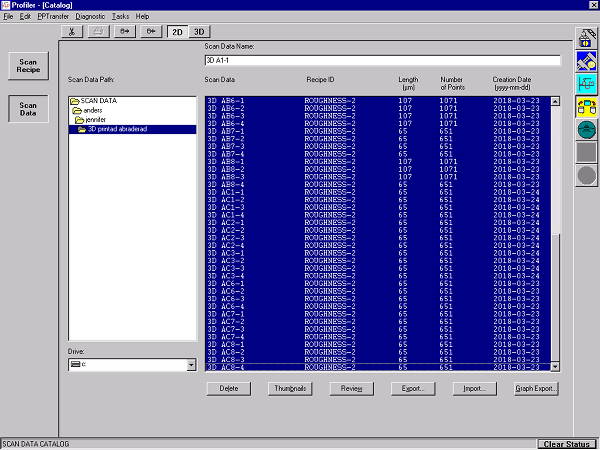Click the cyan scan profile graph icon

pyautogui.click(x=587, y=84)
